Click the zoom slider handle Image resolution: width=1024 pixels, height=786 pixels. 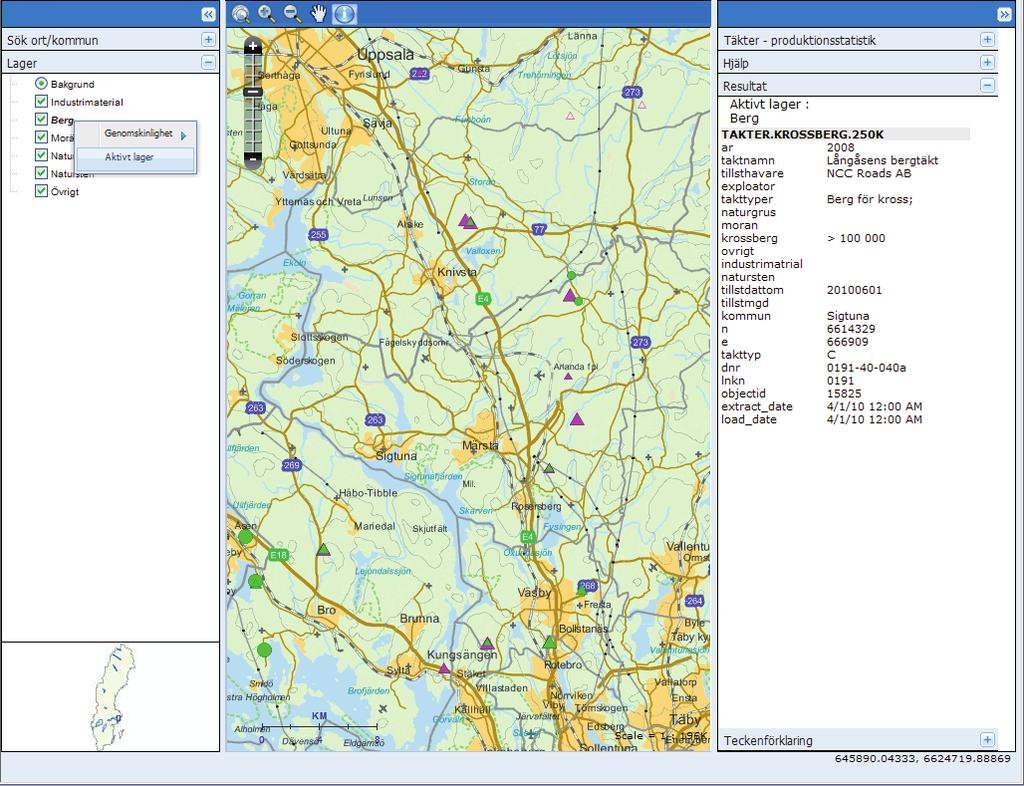[253, 92]
